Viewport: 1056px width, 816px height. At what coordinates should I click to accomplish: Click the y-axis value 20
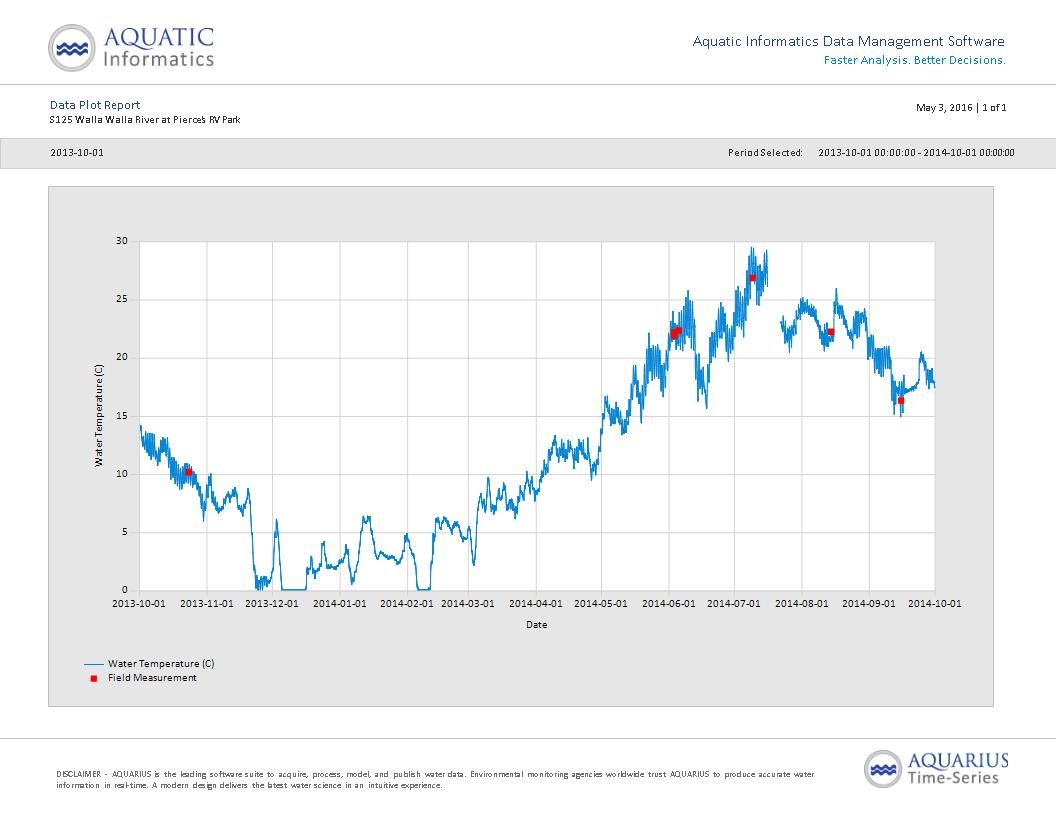coord(122,358)
